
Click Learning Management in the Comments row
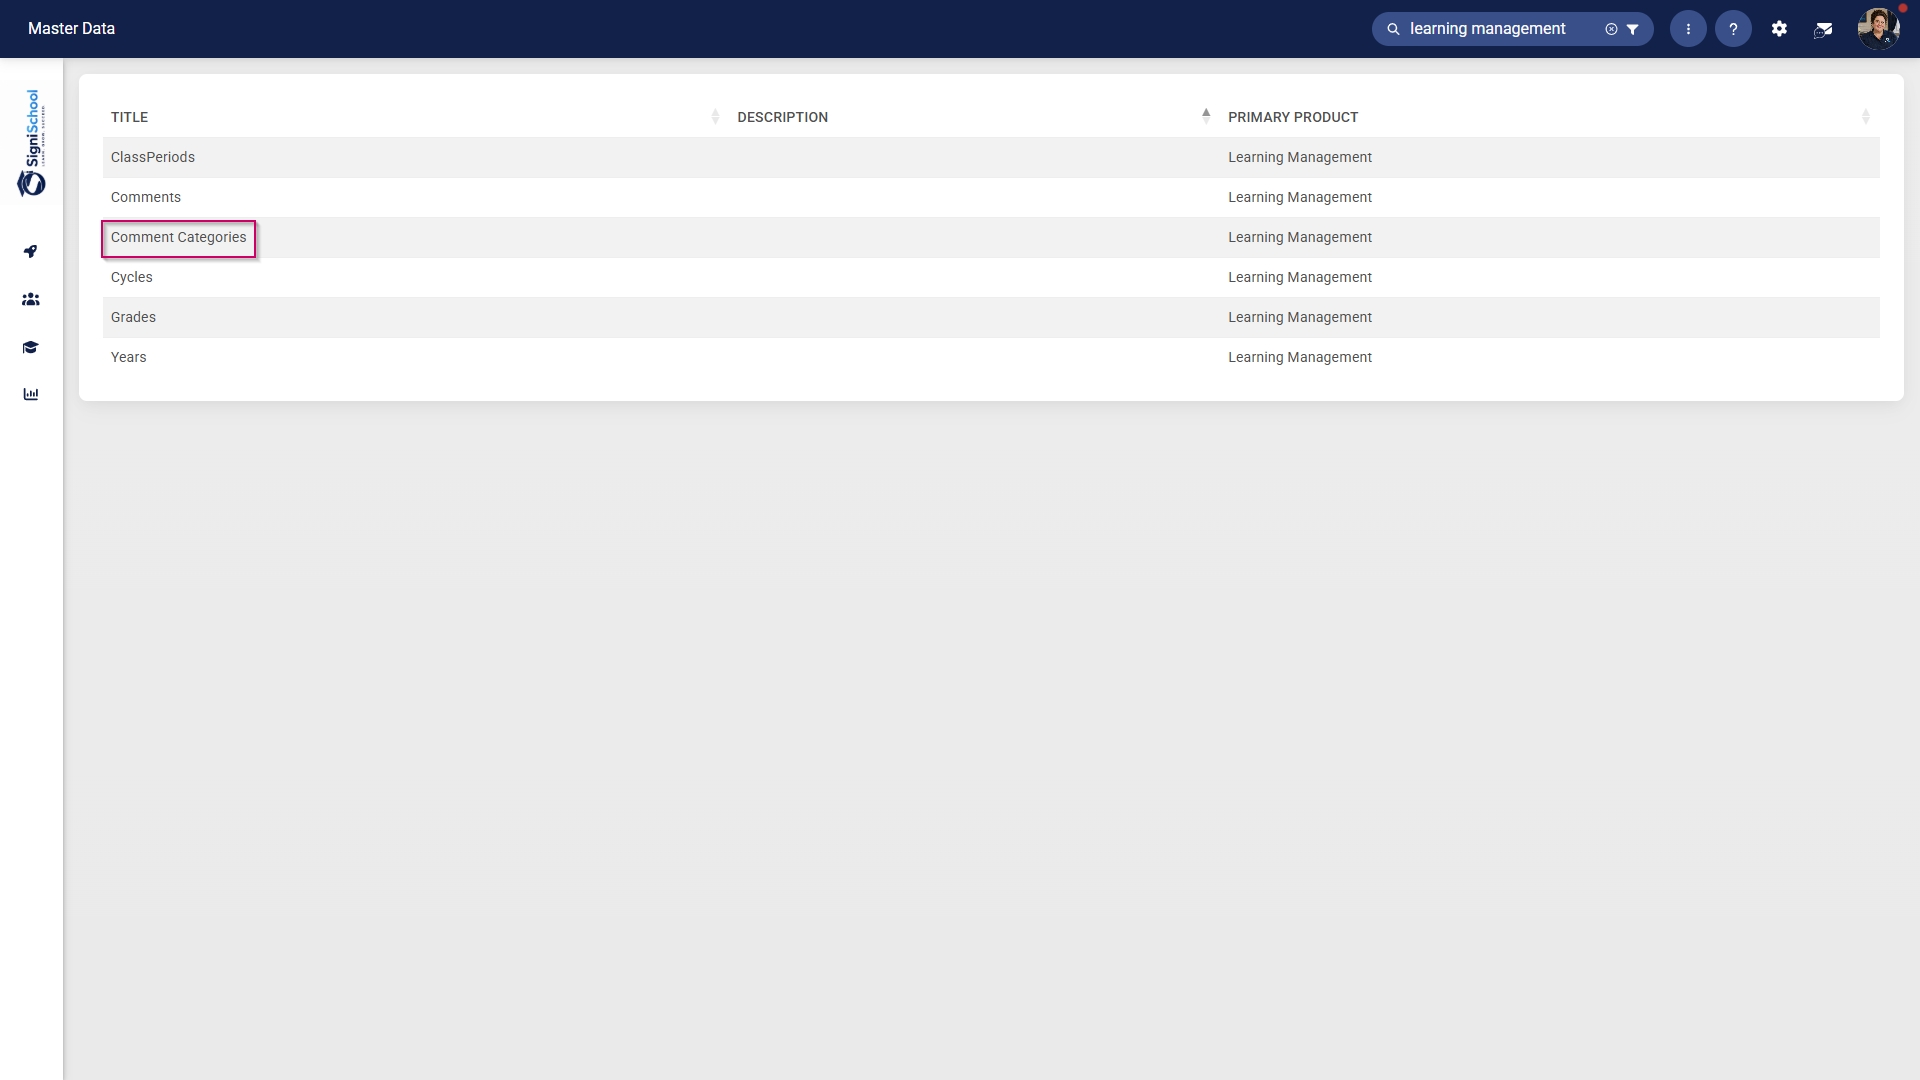click(1300, 197)
